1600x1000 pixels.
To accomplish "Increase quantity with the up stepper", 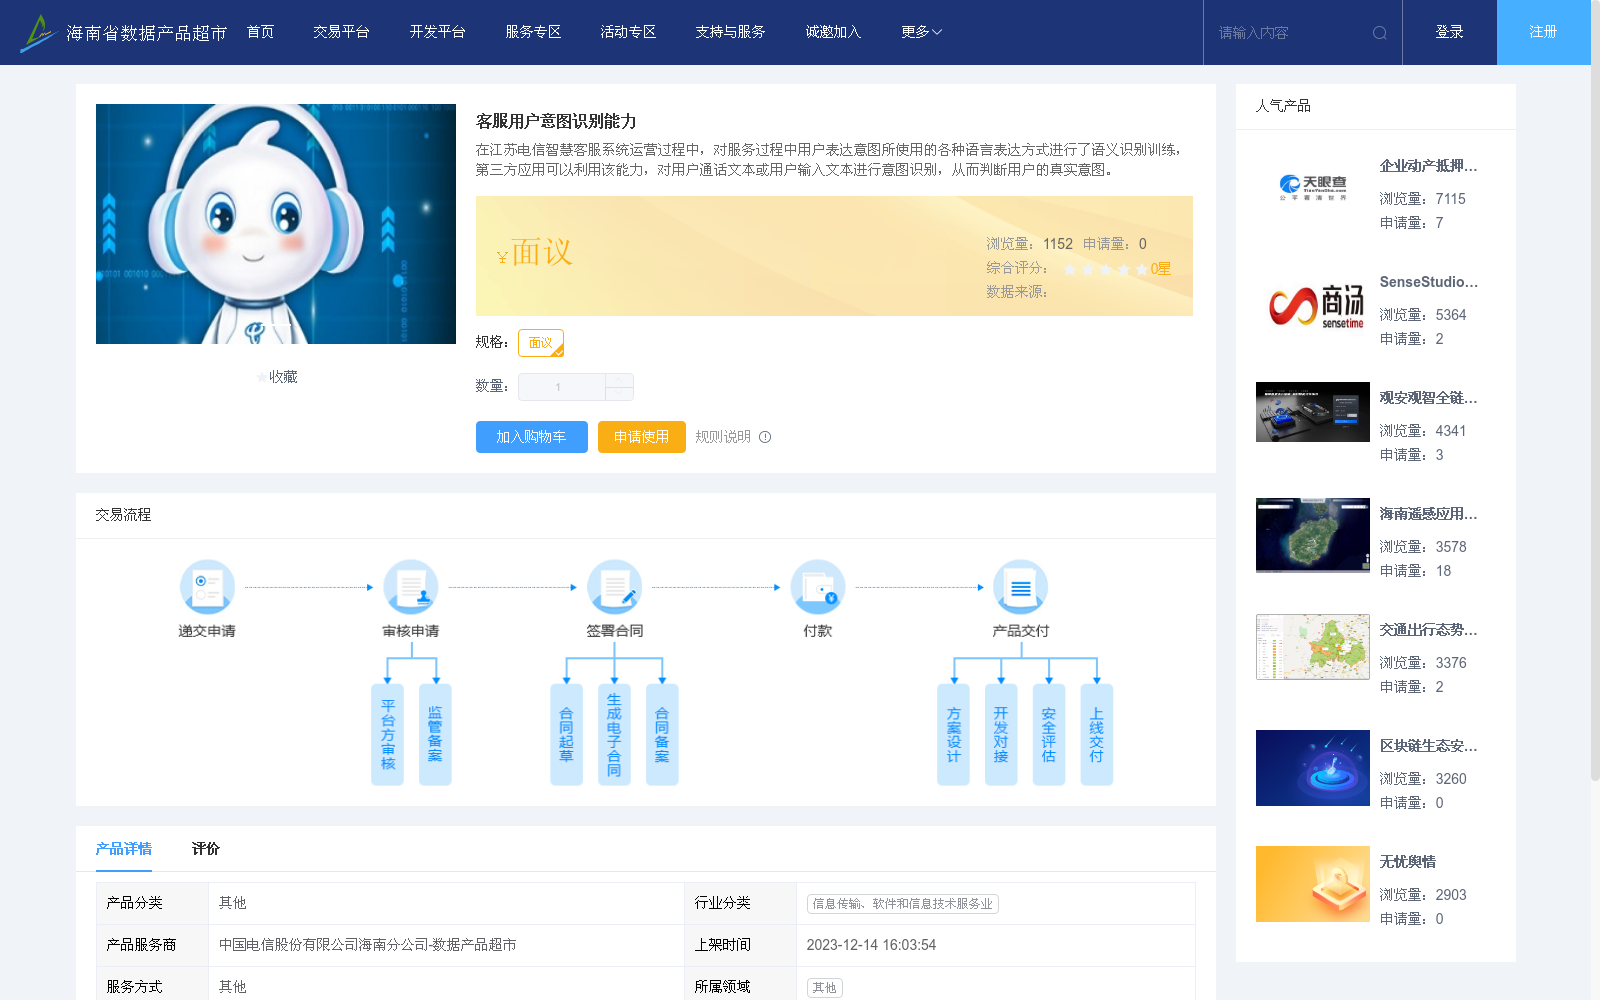I will point(619,380).
